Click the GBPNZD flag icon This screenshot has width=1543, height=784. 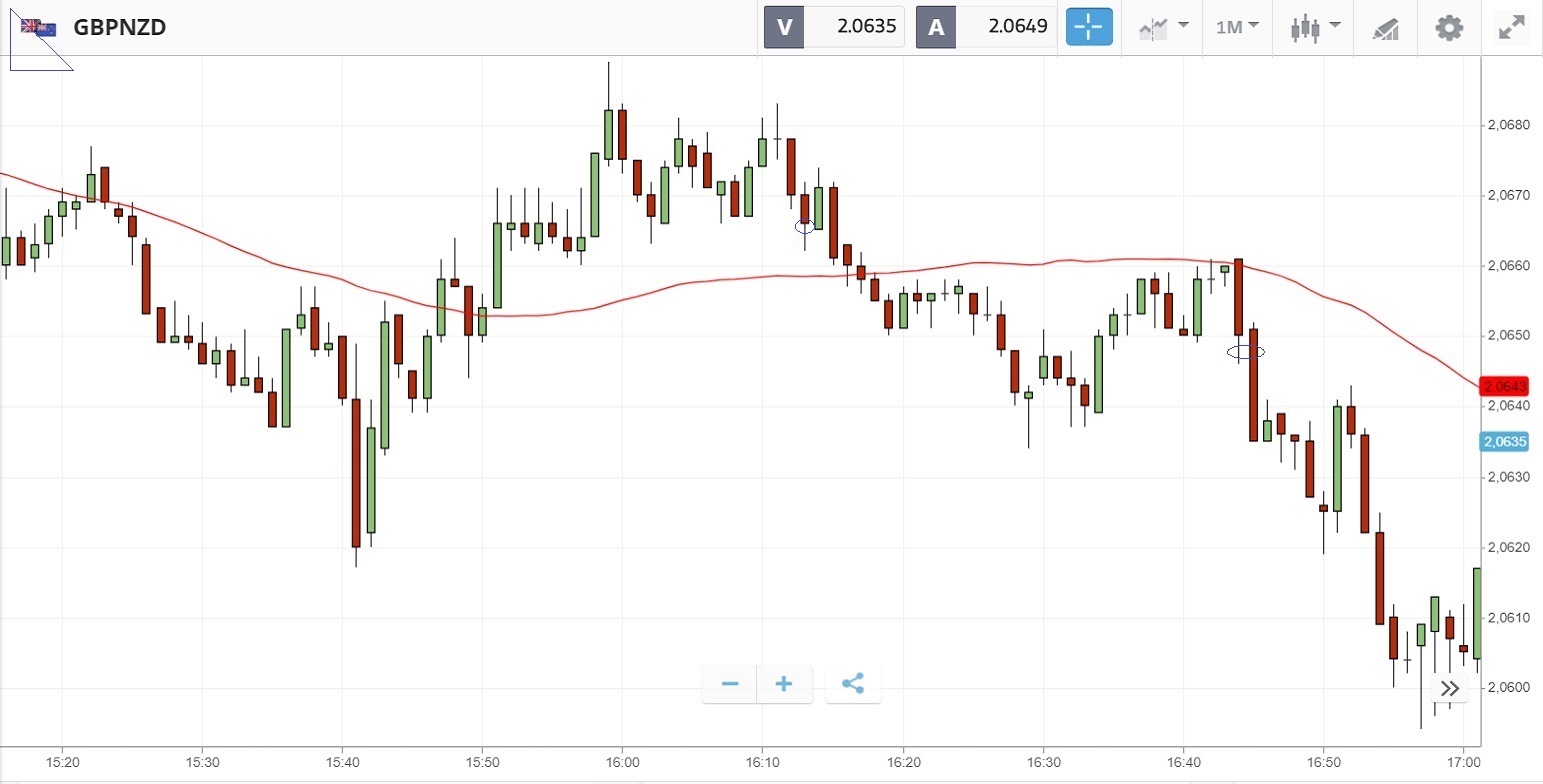click(39, 27)
